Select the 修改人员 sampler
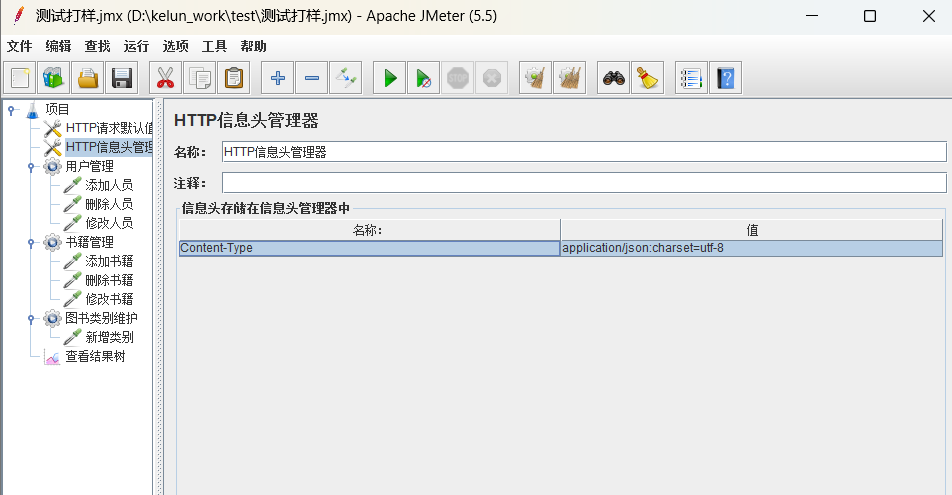Viewport: 952px width, 495px height. pos(109,223)
